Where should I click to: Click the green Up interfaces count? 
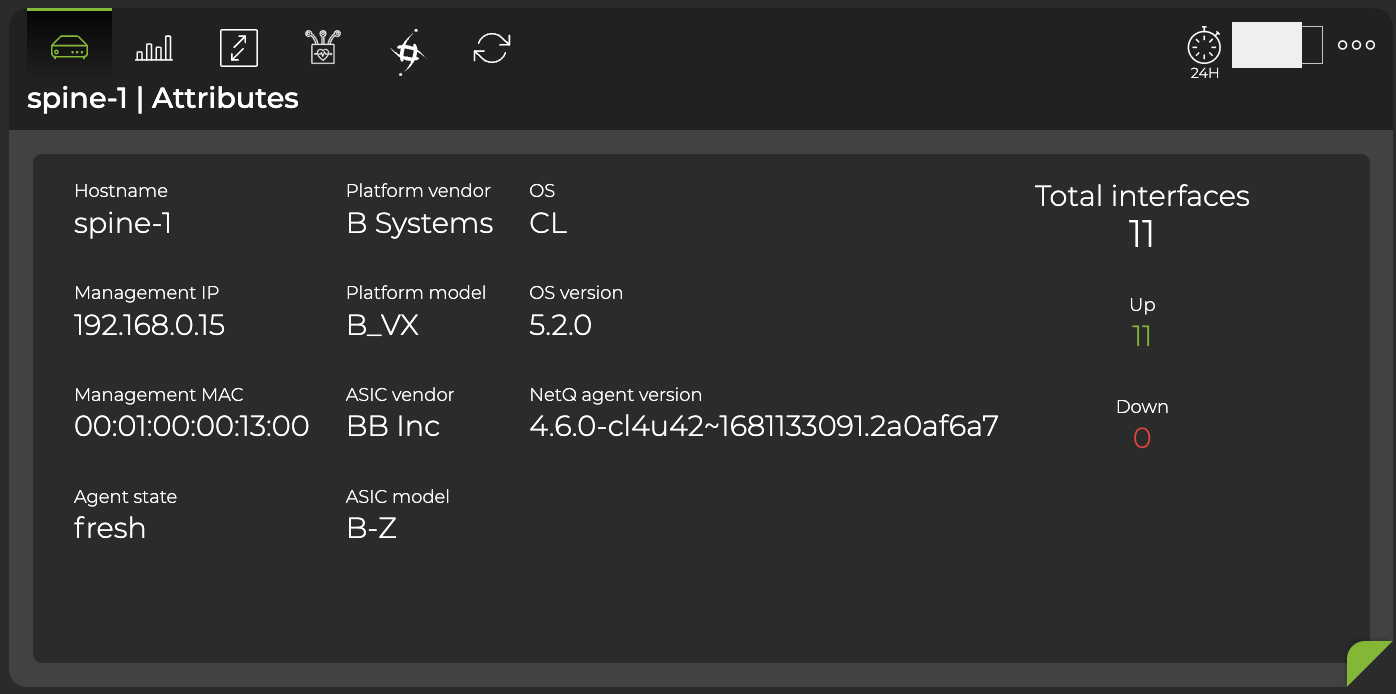pos(1142,337)
